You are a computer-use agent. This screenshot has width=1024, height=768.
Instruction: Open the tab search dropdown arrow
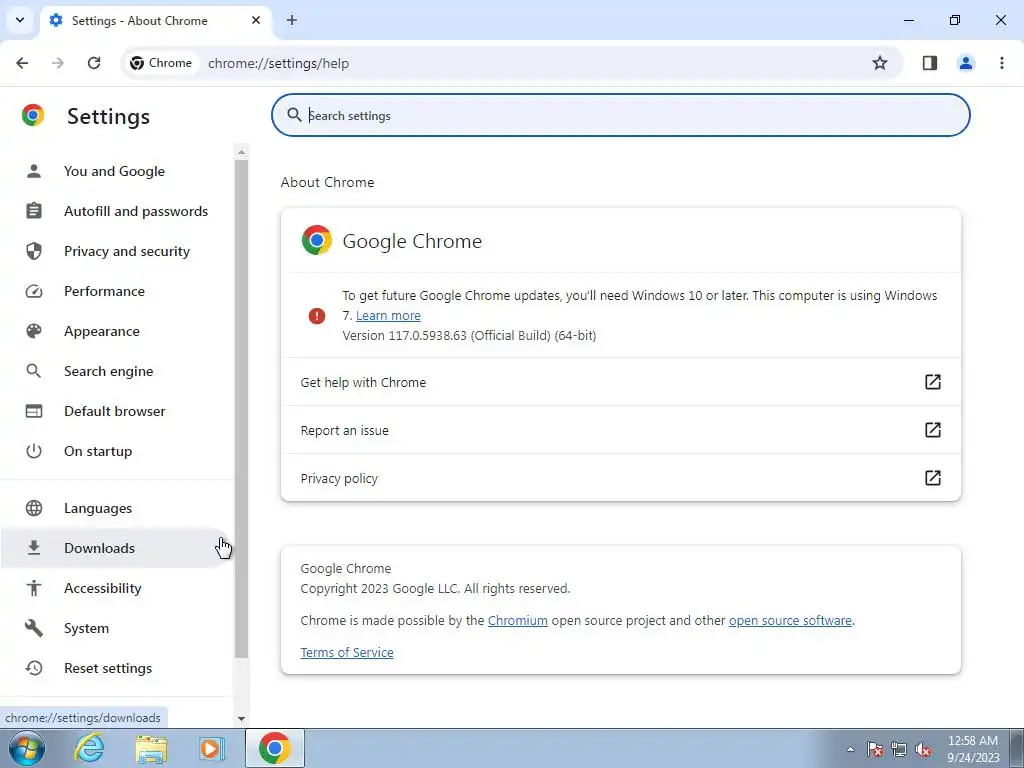coord(20,20)
